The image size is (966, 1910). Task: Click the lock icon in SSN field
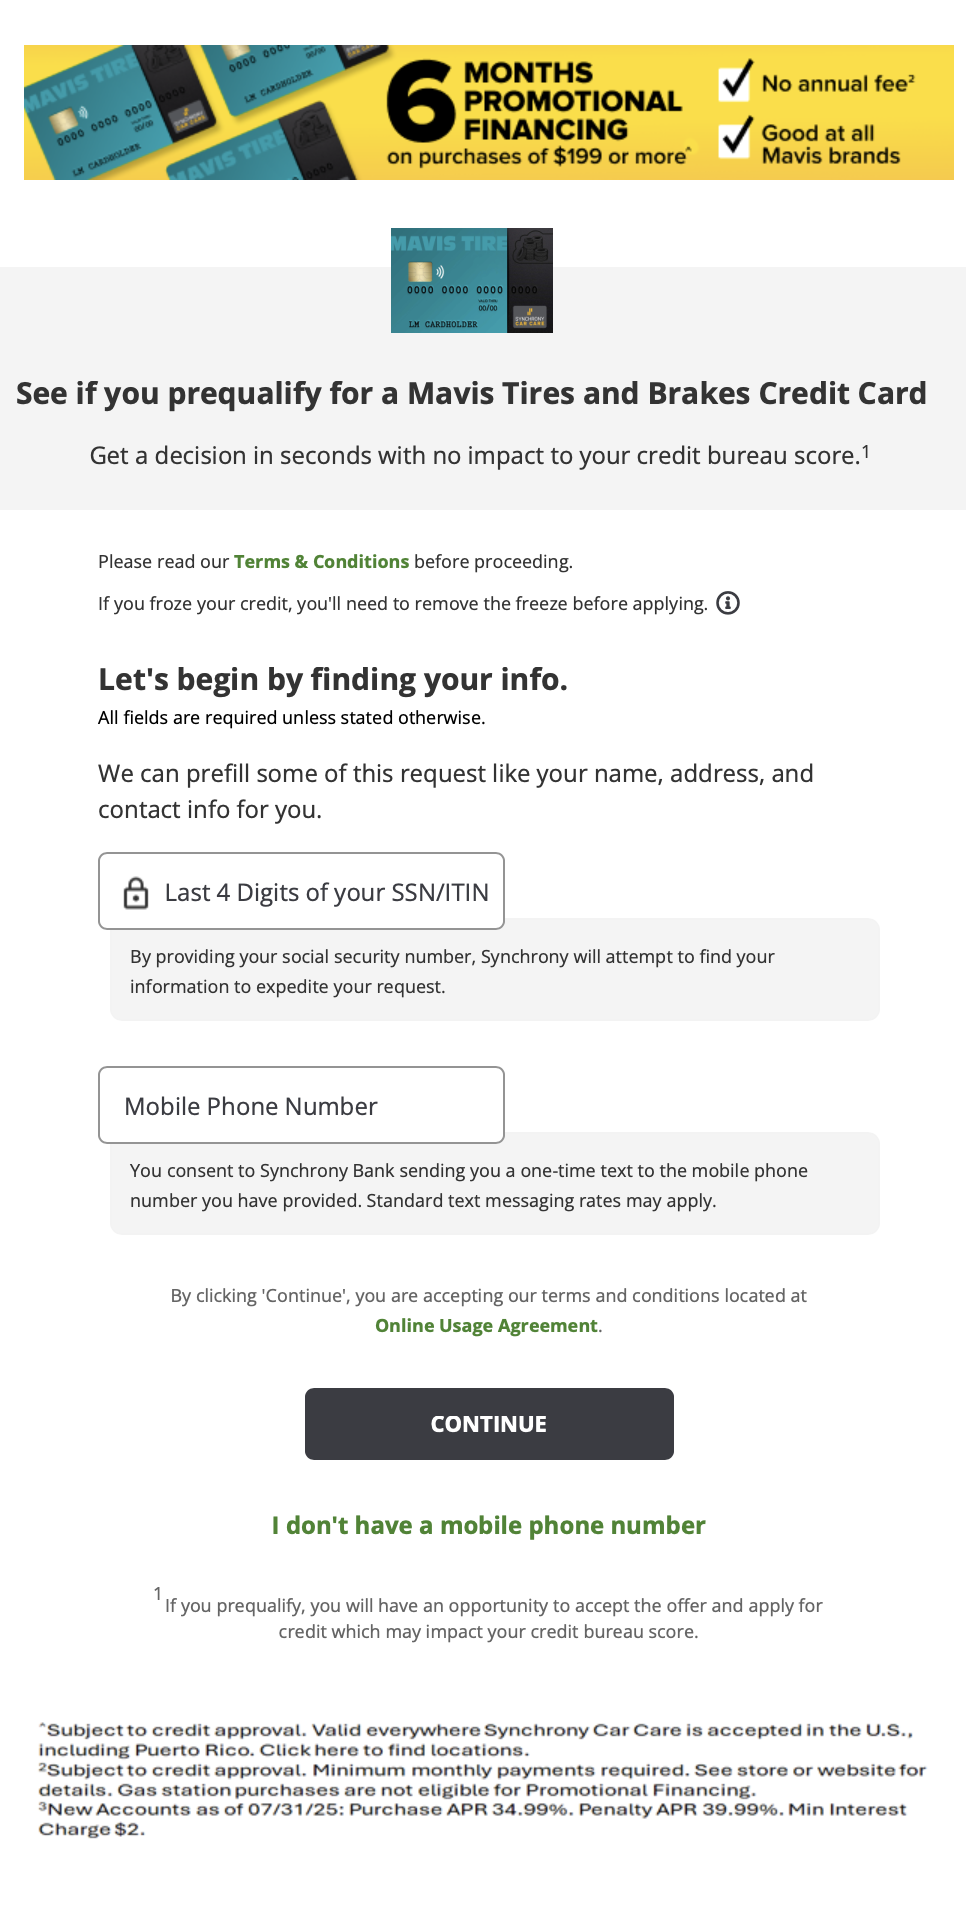(136, 892)
